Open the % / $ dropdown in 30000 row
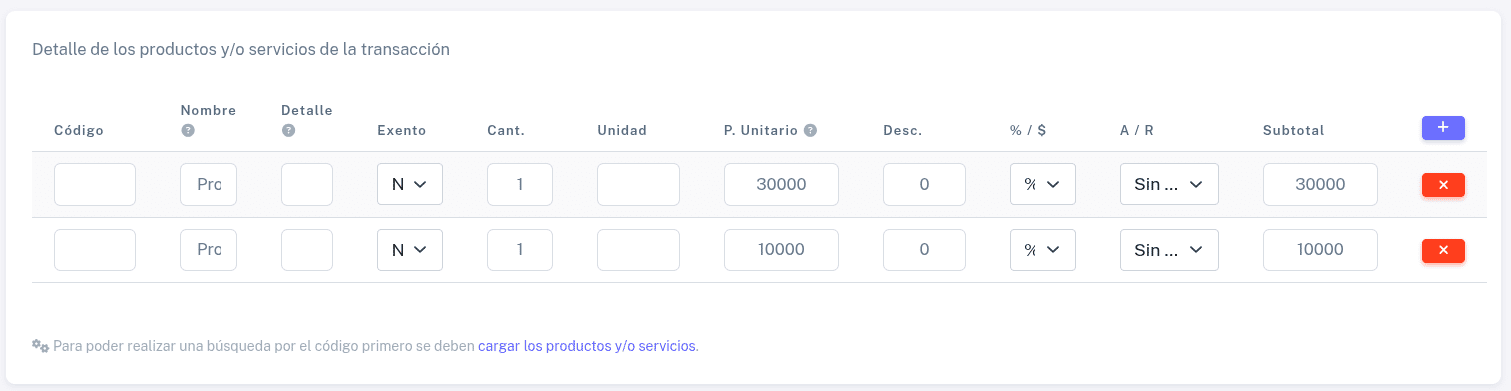Screen dimensions: 1511x391 (1043, 184)
